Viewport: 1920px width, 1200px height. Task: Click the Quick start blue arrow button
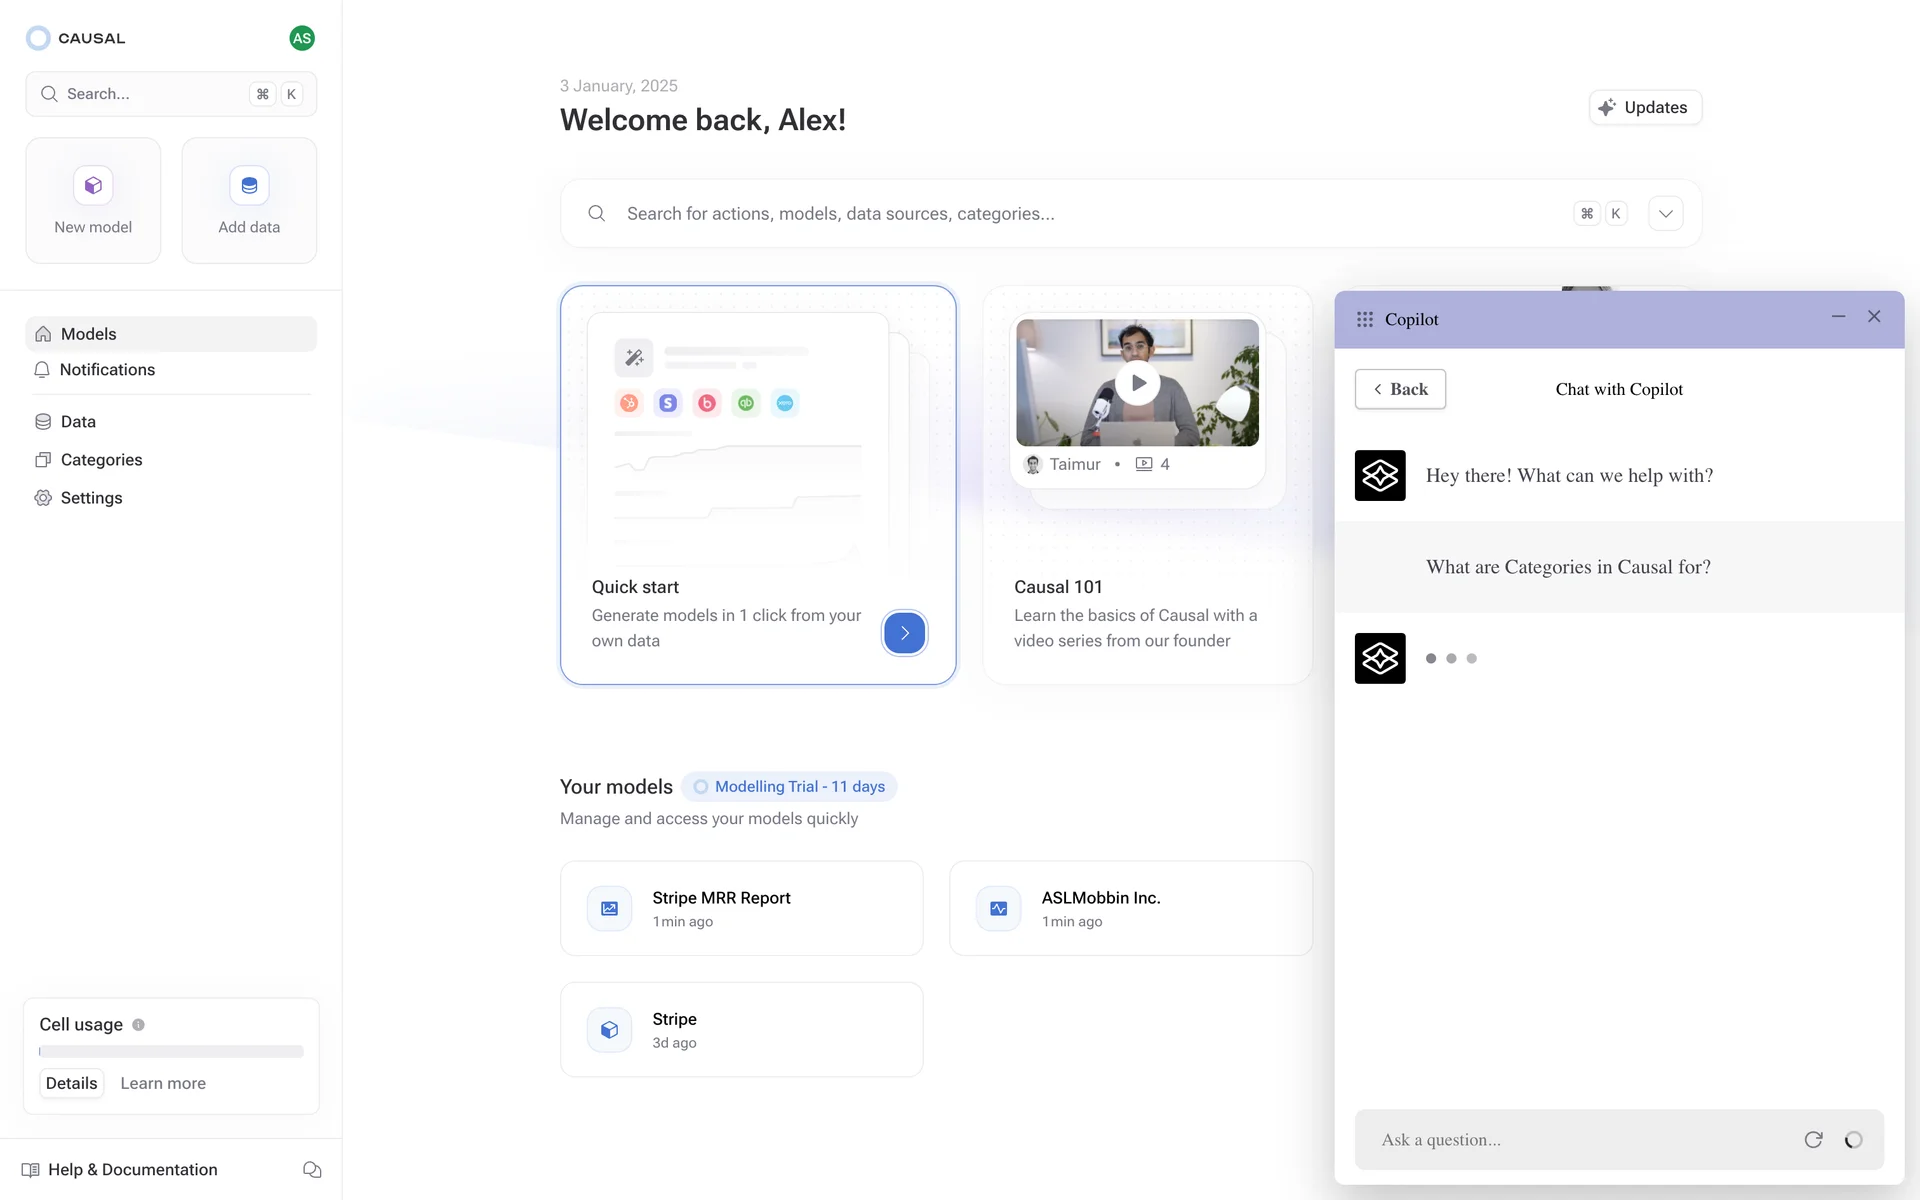(904, 633)
